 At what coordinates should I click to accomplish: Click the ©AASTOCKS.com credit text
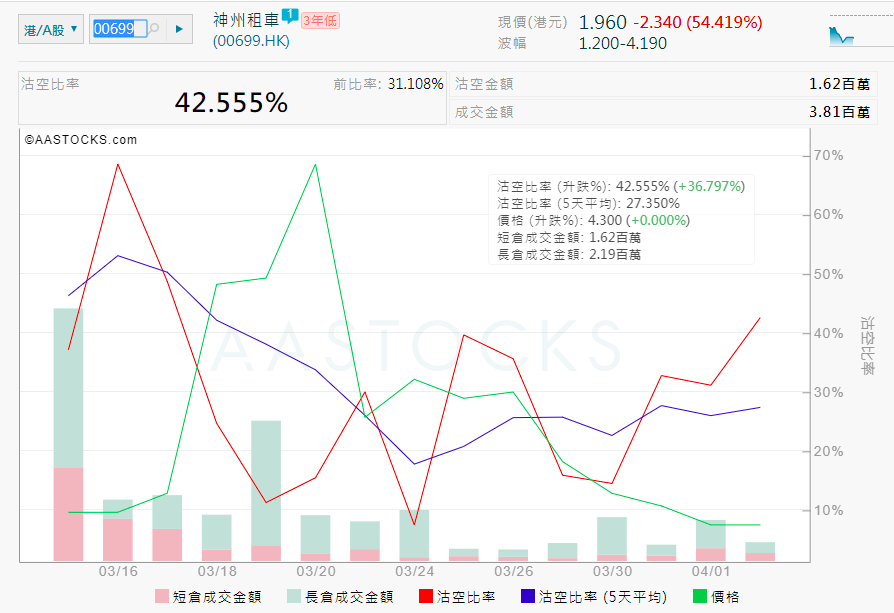pyautogui.click(x=80, y=140)
